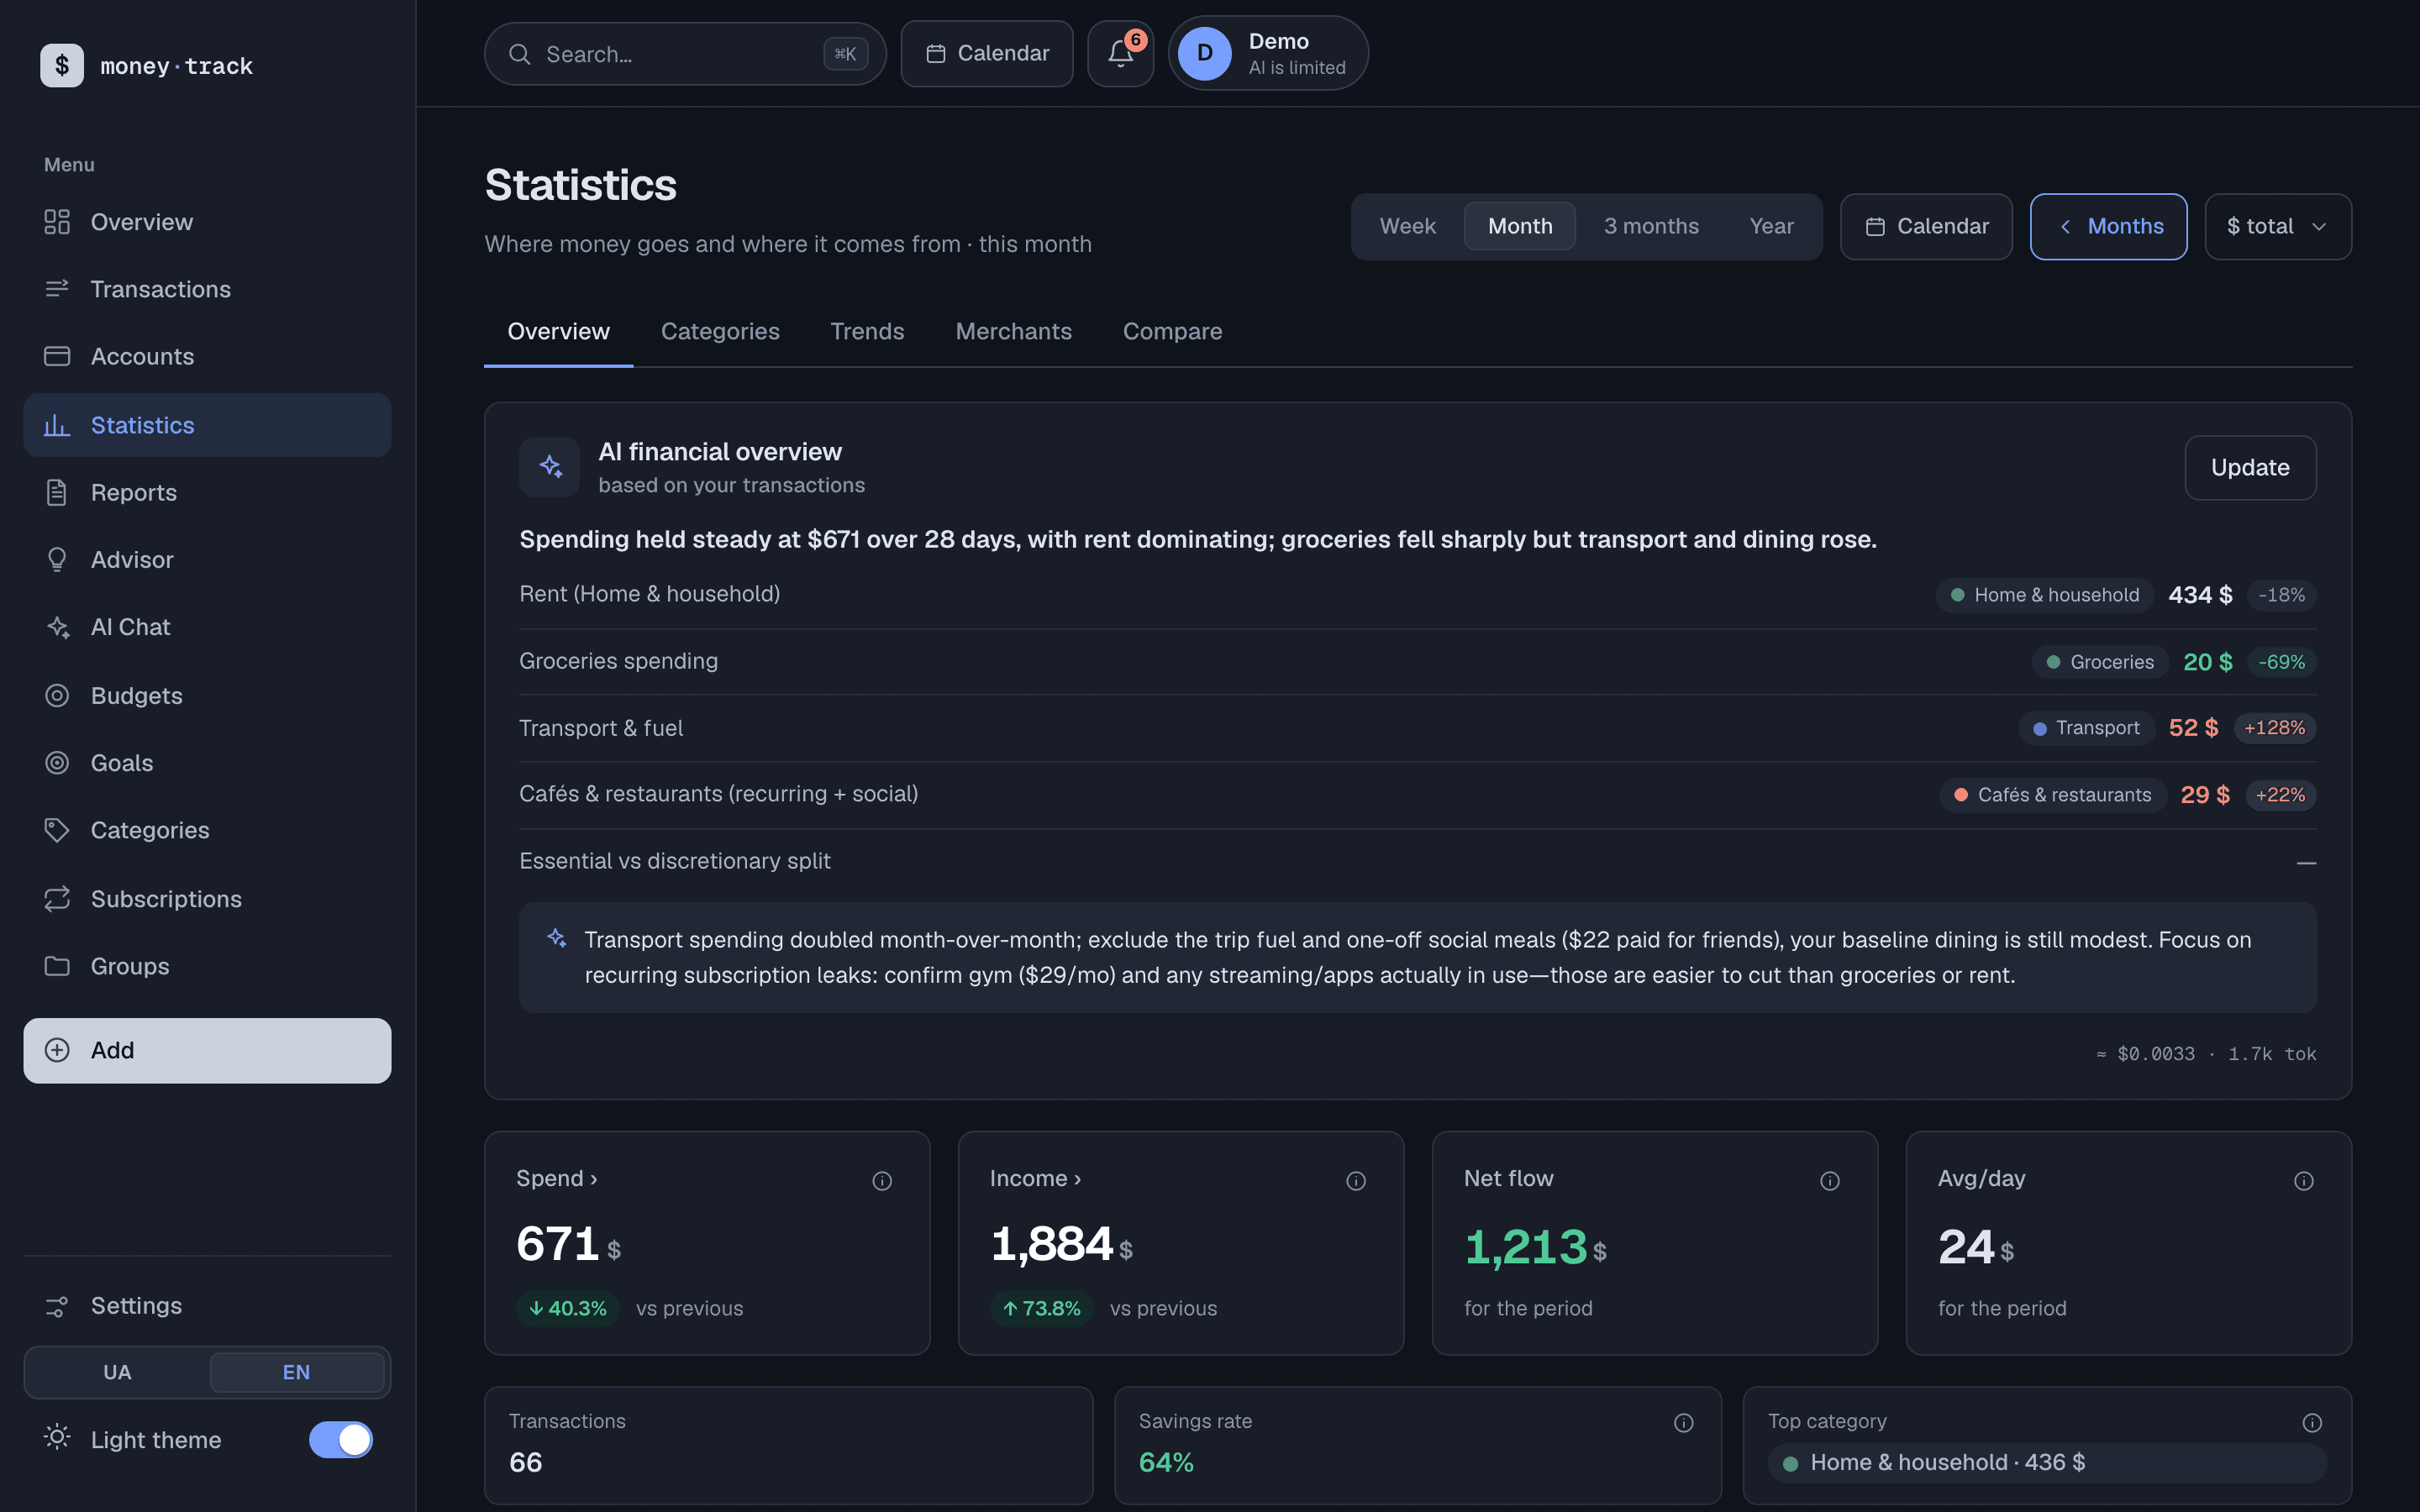Open info icon on Net flow card
2420x1512 pixels.
1830,1181
